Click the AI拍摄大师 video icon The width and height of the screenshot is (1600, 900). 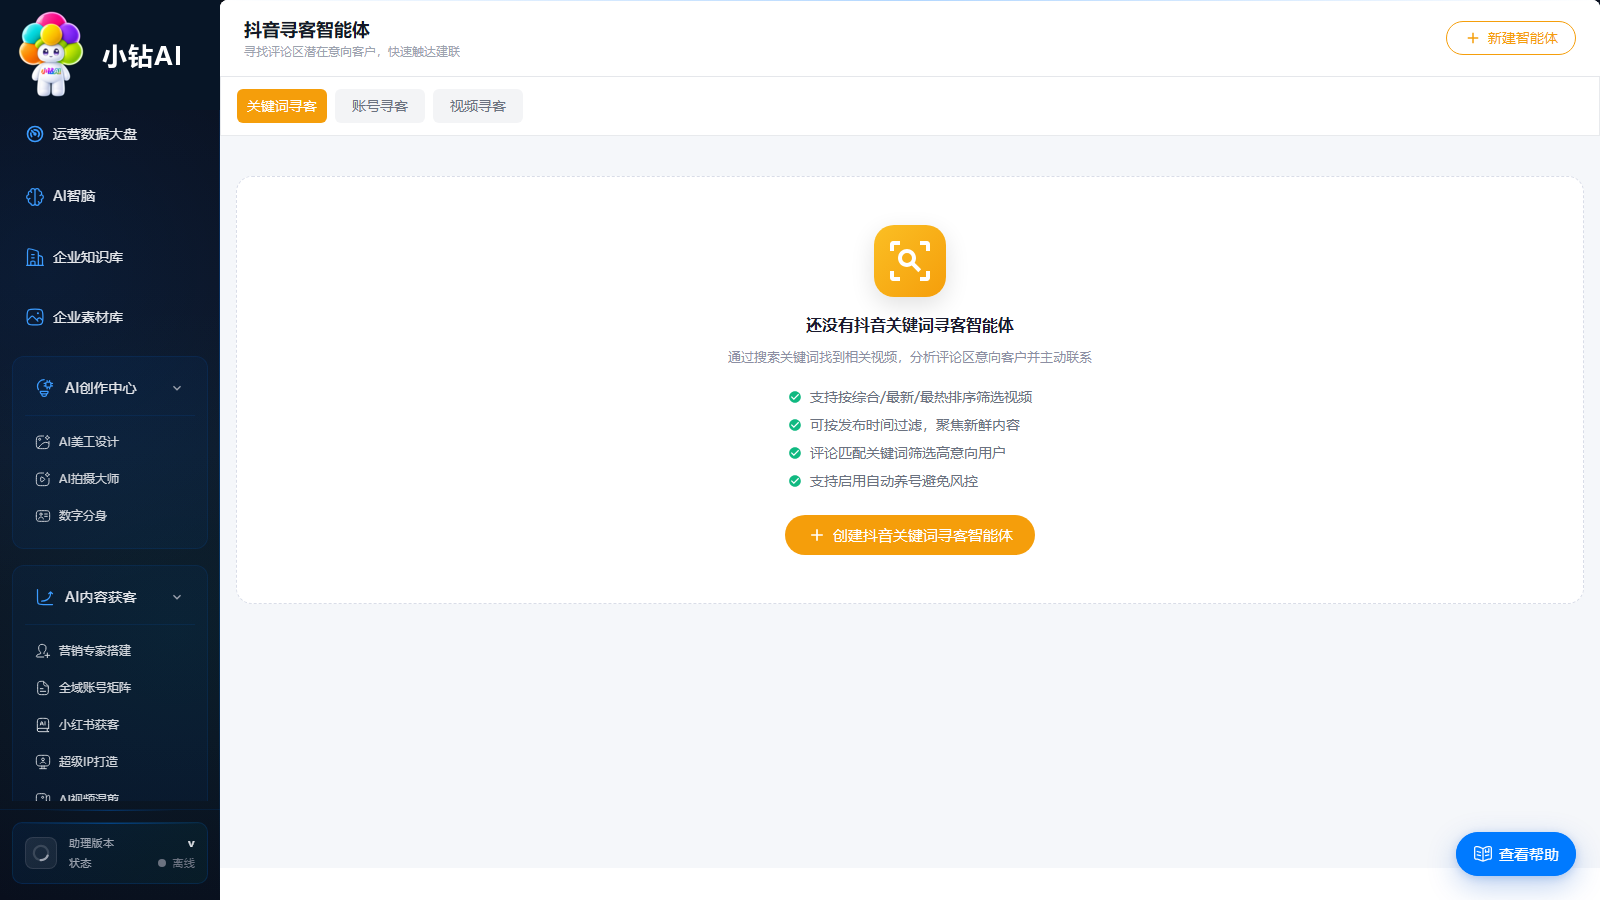click(43, 479)
